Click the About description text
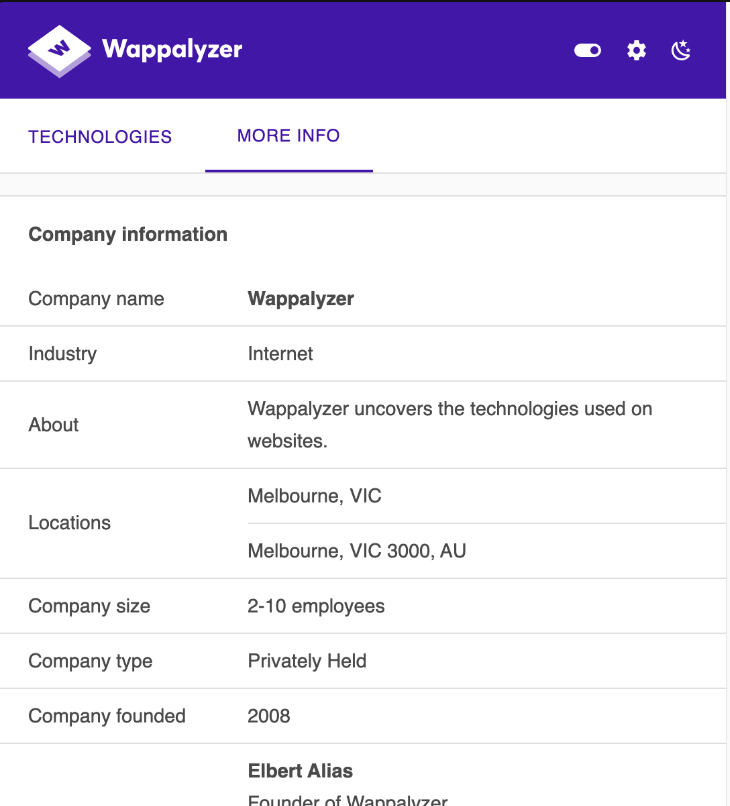This screenshot has width=730, height=806. coord(450,425)
